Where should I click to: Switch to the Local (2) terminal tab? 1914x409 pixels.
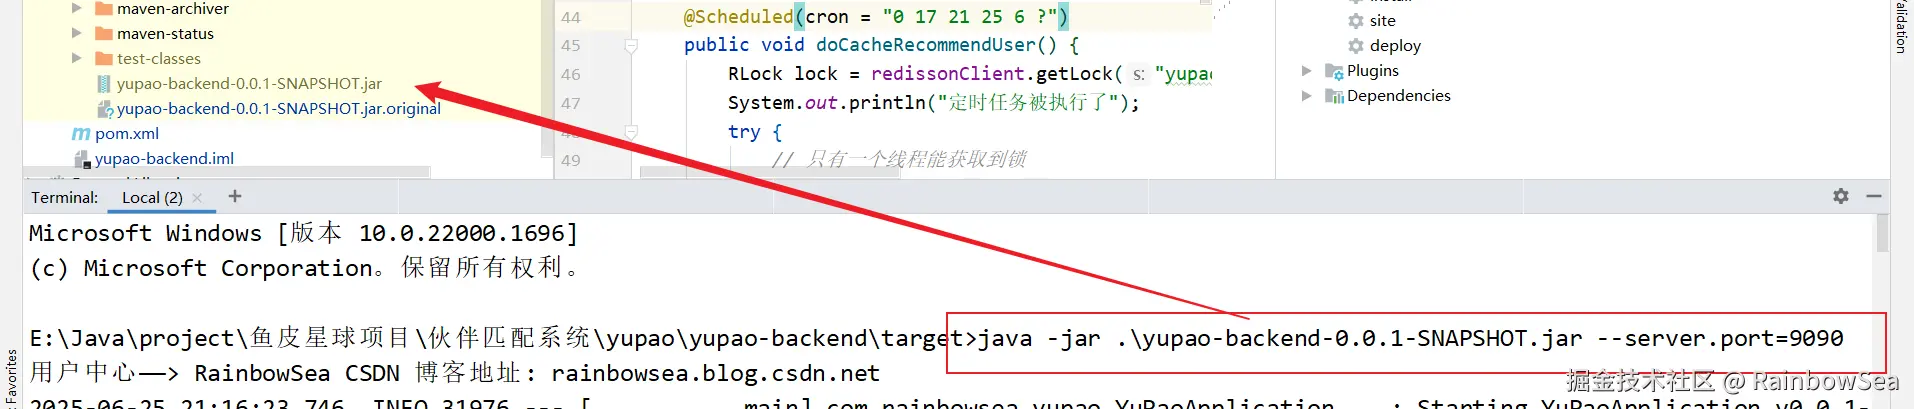pos(152,197)
